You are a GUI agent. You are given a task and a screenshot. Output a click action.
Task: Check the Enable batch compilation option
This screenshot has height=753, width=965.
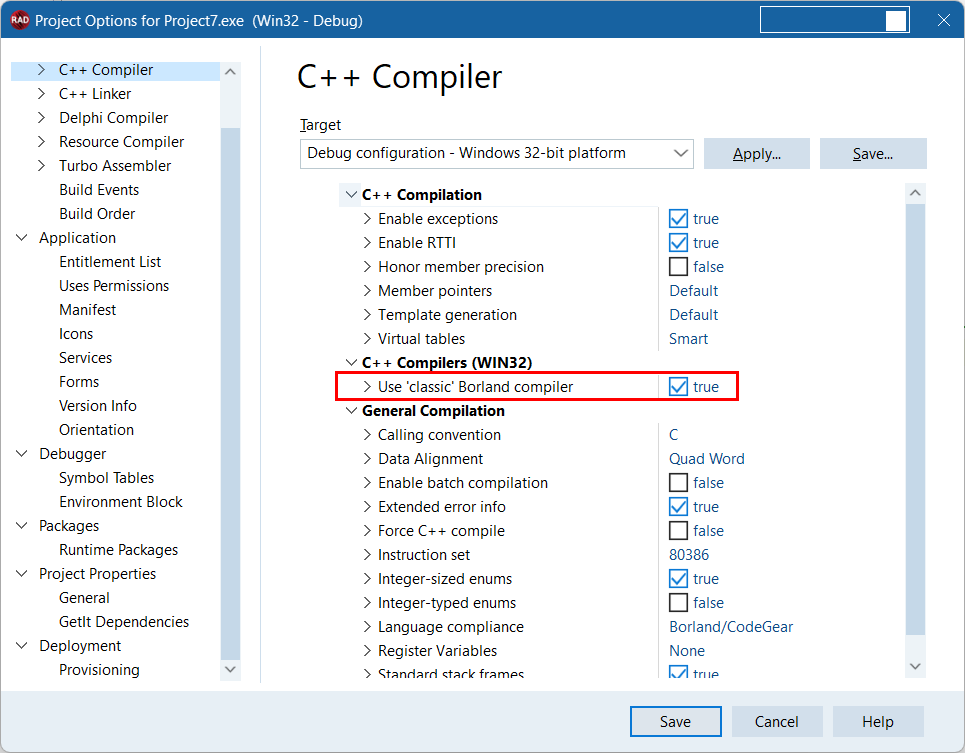pos(678,483)
